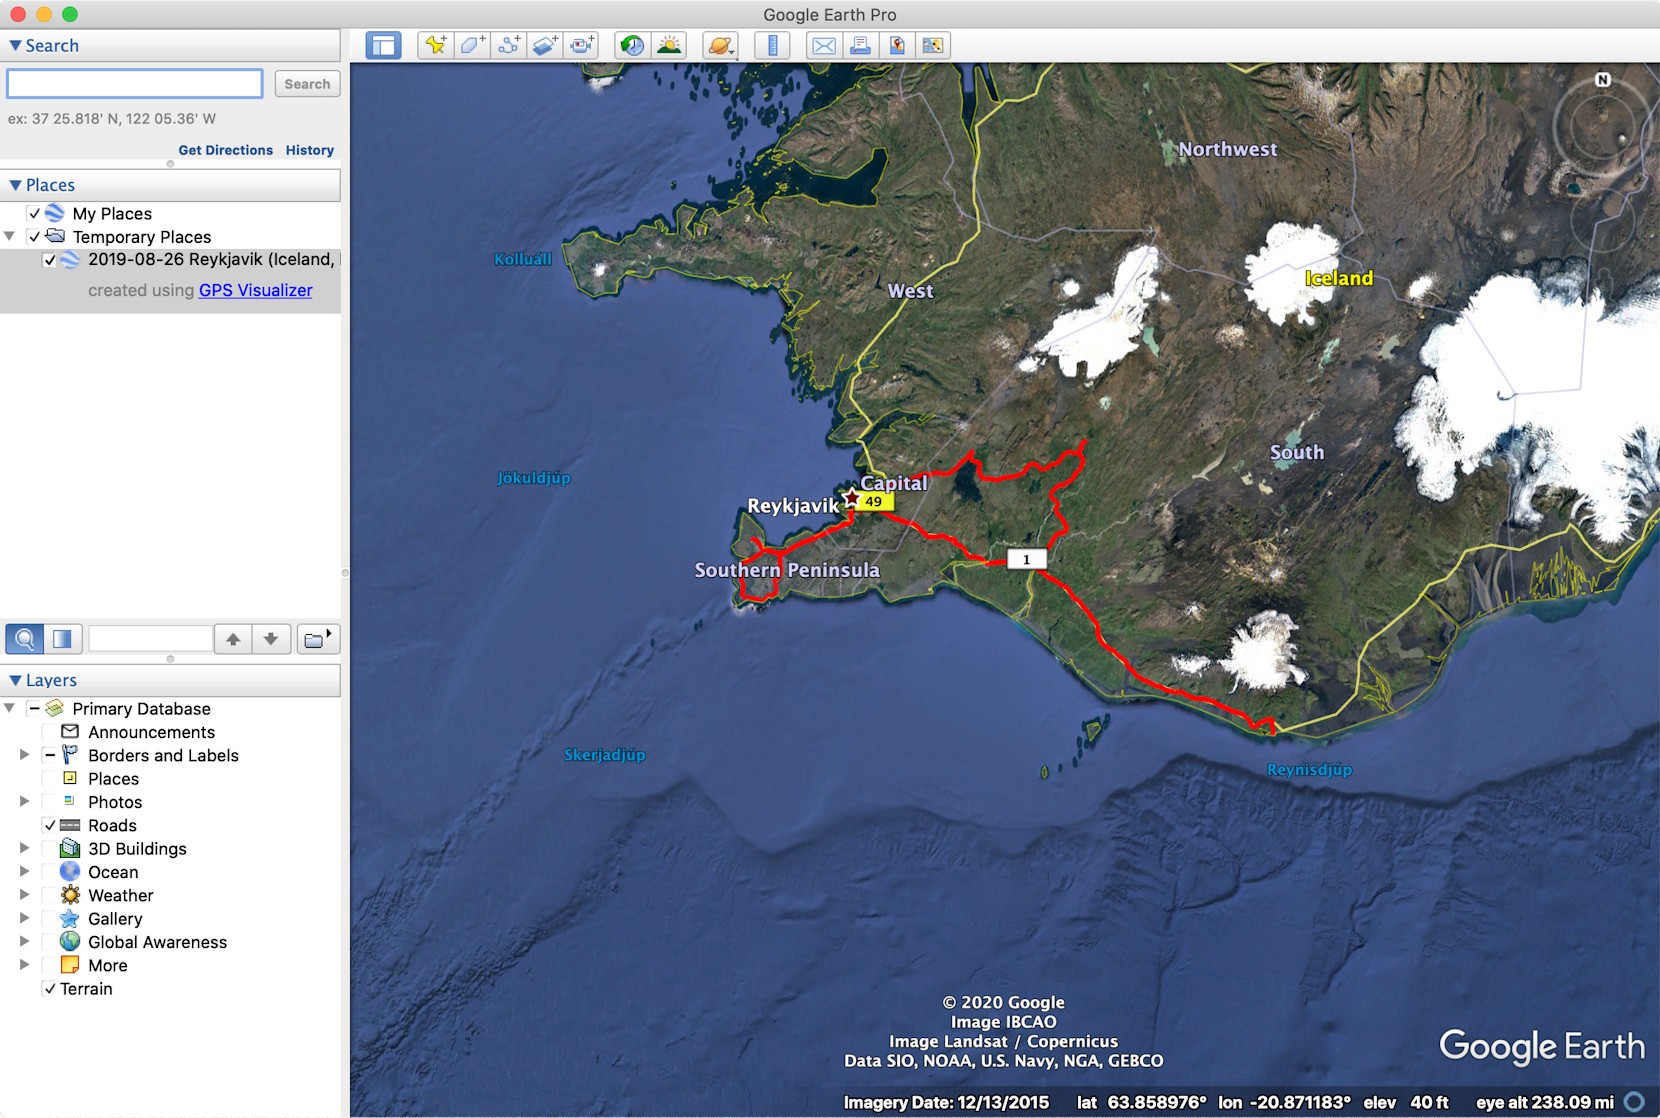Click the magnifier search places button
The width and height of the screenshot is (1660, 1118).
(24, 639)
